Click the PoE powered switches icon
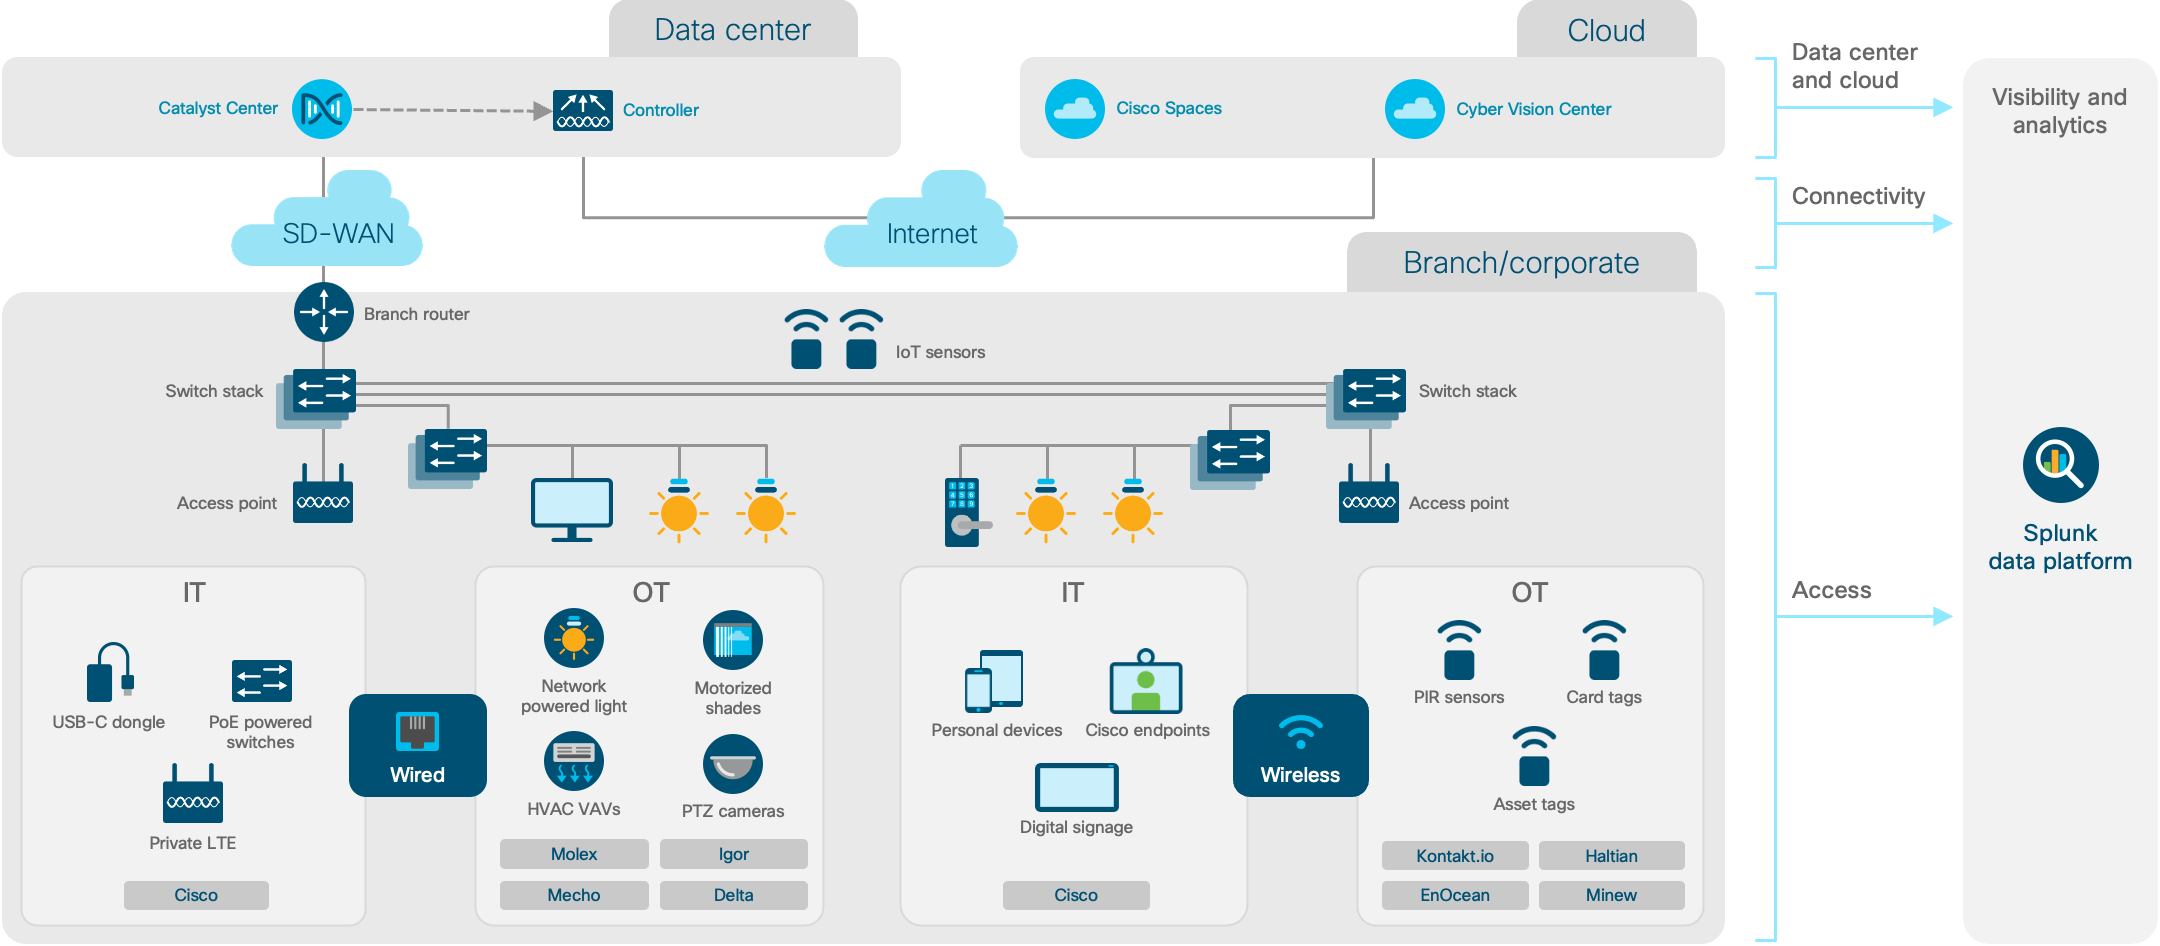2160x946 pixels. tap(262, 681)
